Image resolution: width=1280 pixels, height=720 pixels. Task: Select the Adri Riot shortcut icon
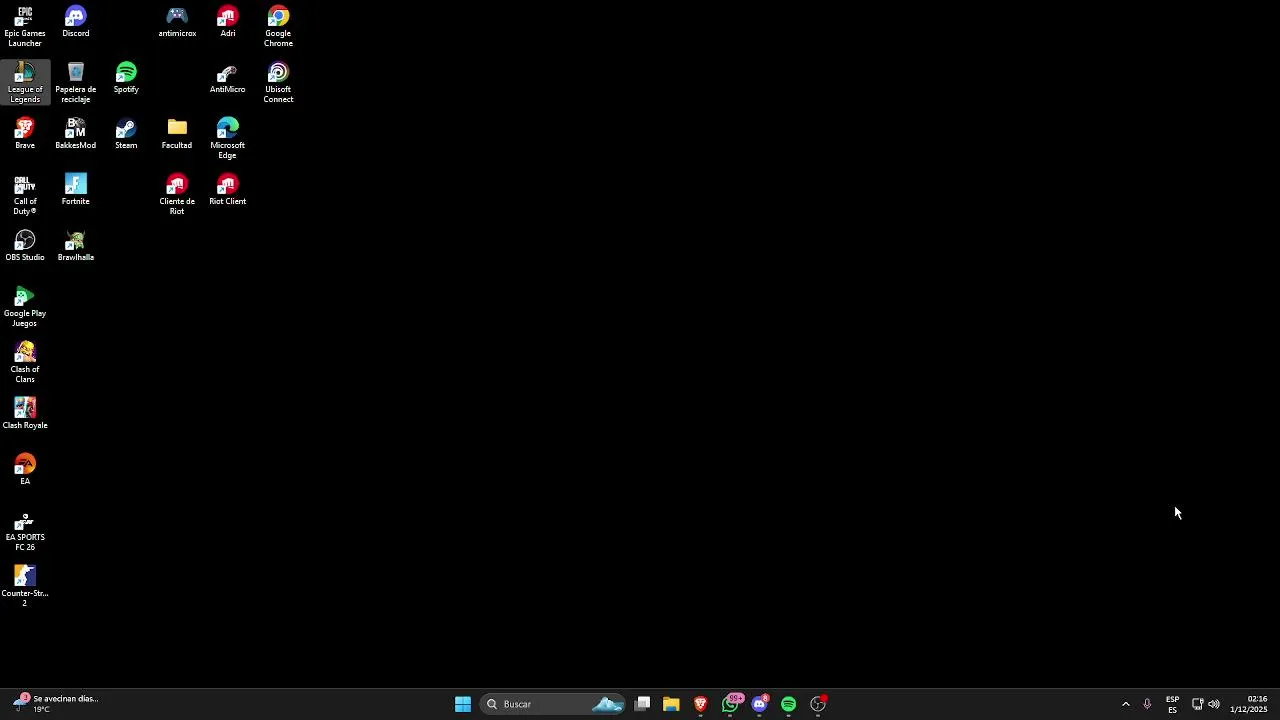(x=228, y=22)
